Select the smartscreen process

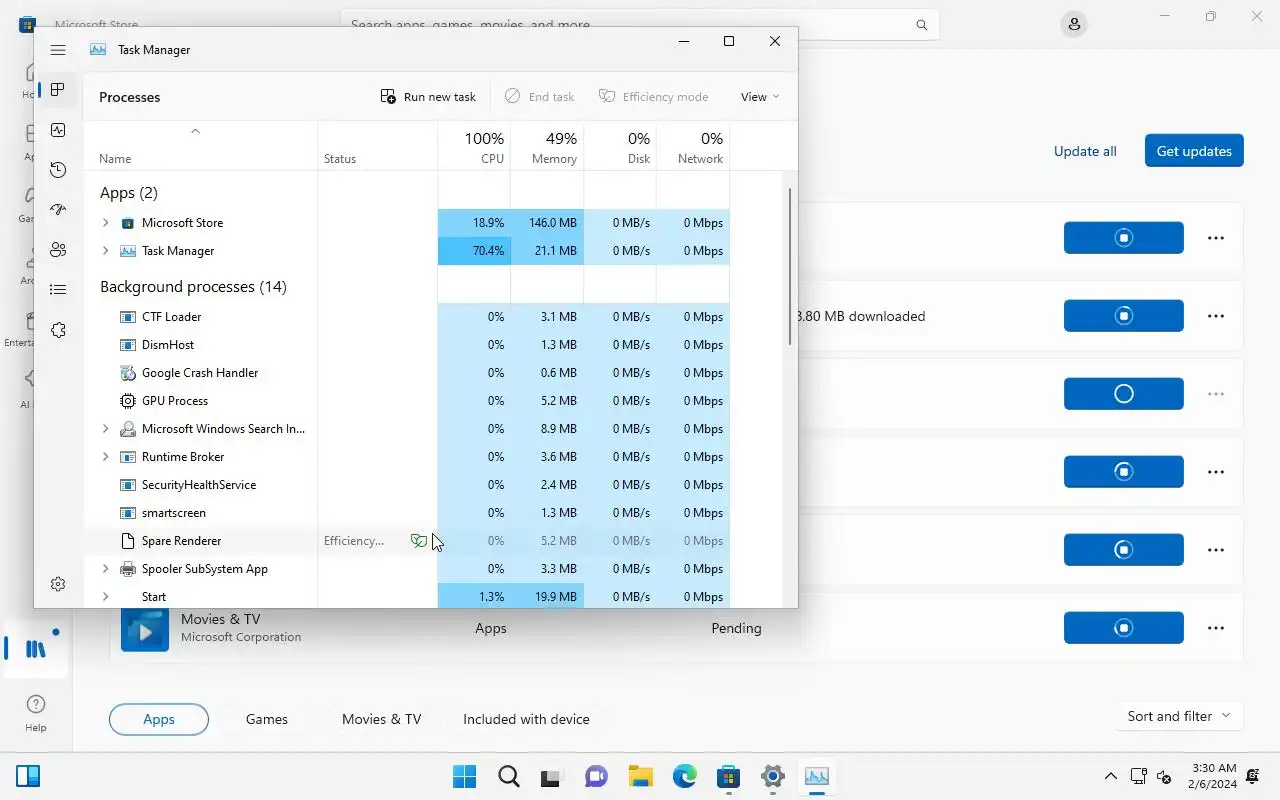tap(407, 513)
